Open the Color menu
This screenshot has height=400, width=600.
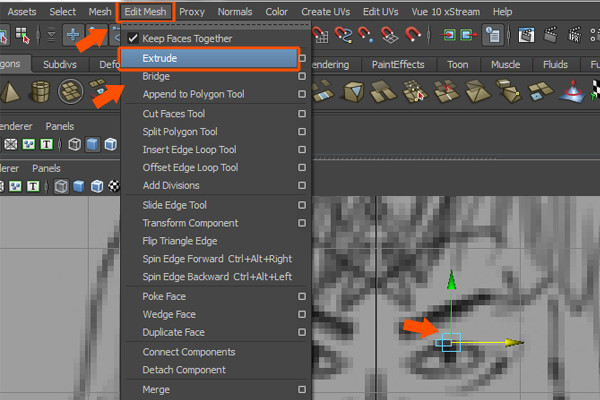(276, 12)
